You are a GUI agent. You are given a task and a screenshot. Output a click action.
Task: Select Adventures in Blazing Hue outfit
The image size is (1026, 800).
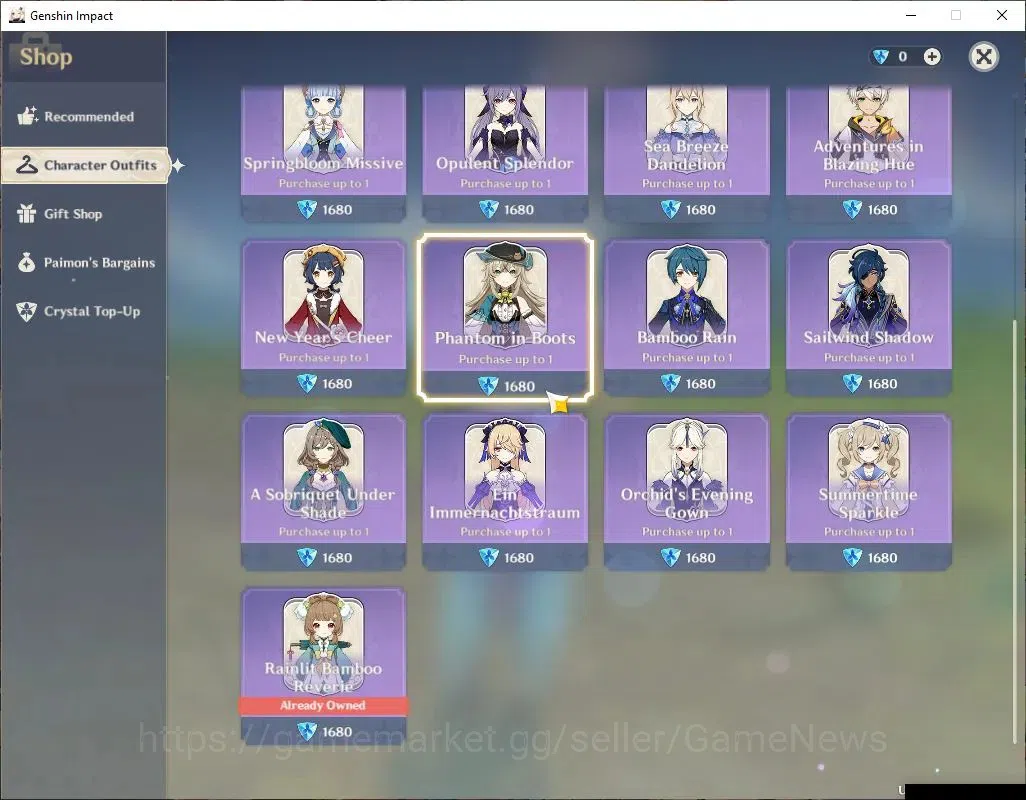pyautogui.click(x=868, y=153)
